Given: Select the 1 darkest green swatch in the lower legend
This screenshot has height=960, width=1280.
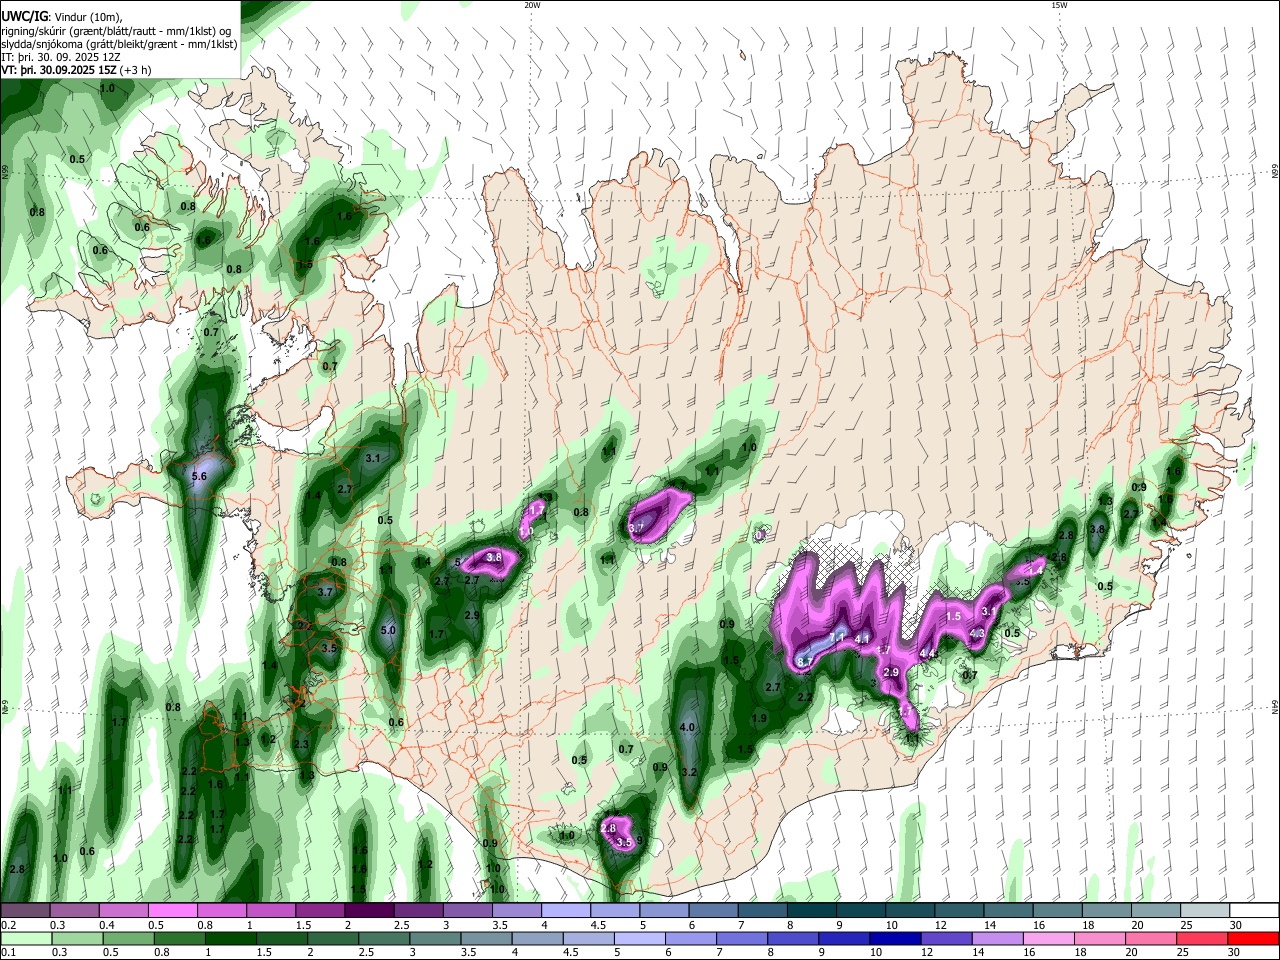Looking at the screenshot, I should tap(230, 938).
